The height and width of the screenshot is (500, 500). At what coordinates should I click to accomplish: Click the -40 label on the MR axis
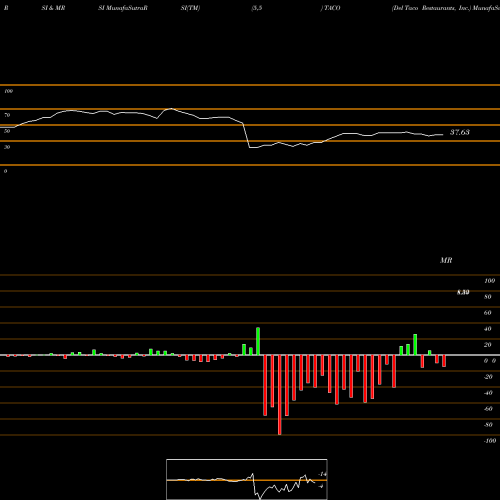point(488,393)
